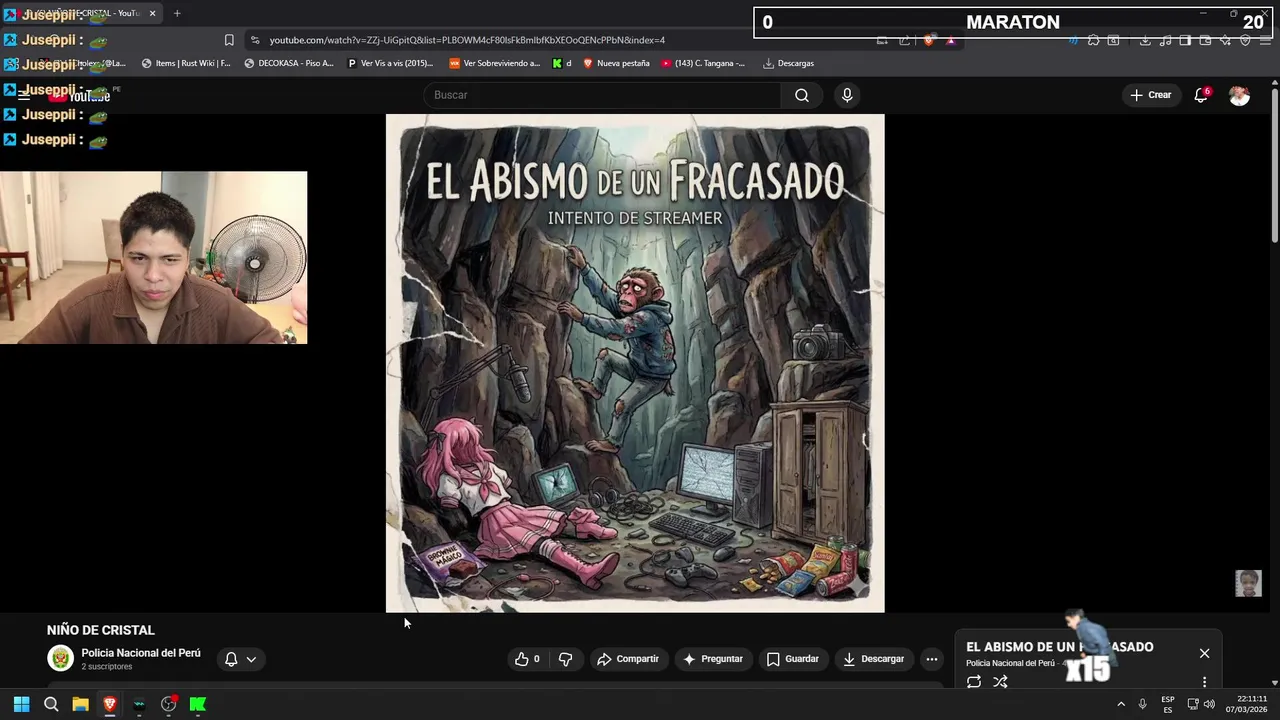
Task: Click the browser address bar URL
Action: point(467,40)
